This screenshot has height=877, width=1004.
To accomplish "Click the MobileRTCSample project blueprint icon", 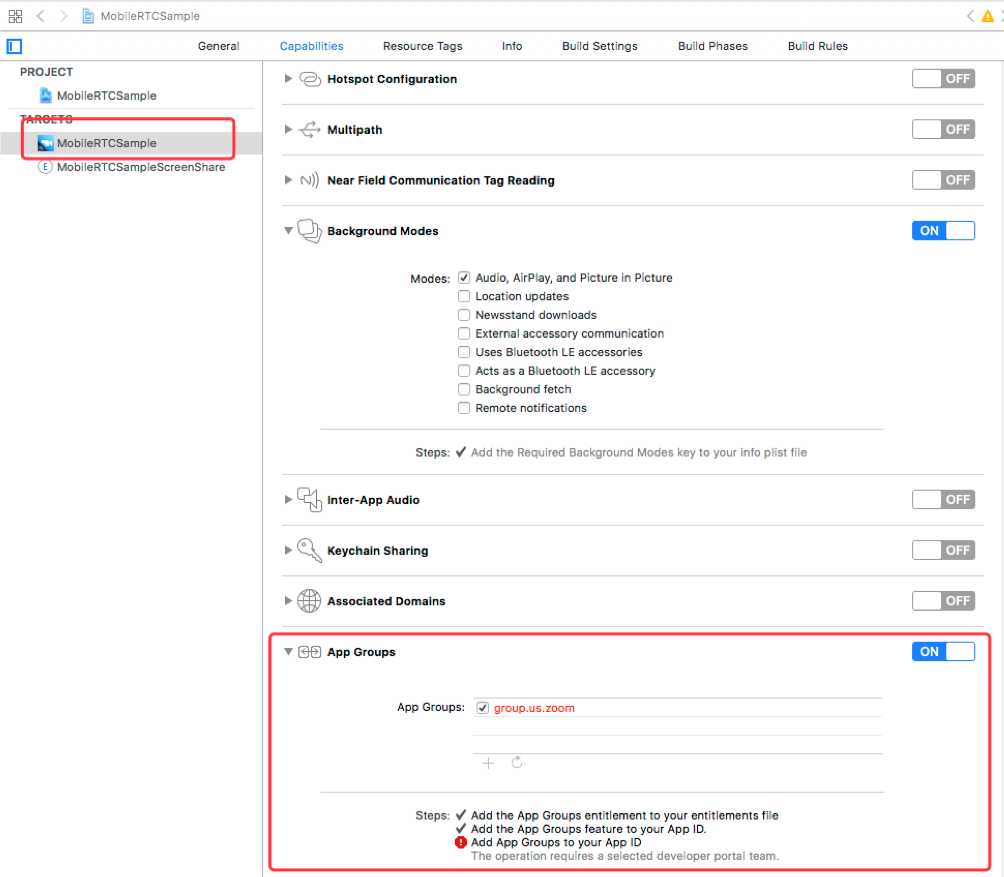I will (45, 95).
